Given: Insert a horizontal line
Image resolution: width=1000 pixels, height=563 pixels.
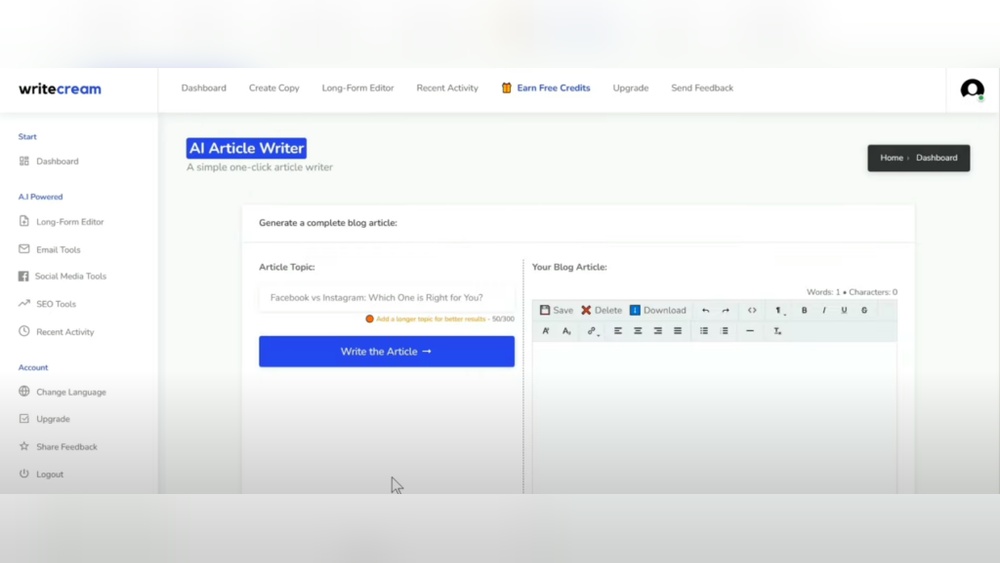Looking at the screenshot, I should point(750,331).
